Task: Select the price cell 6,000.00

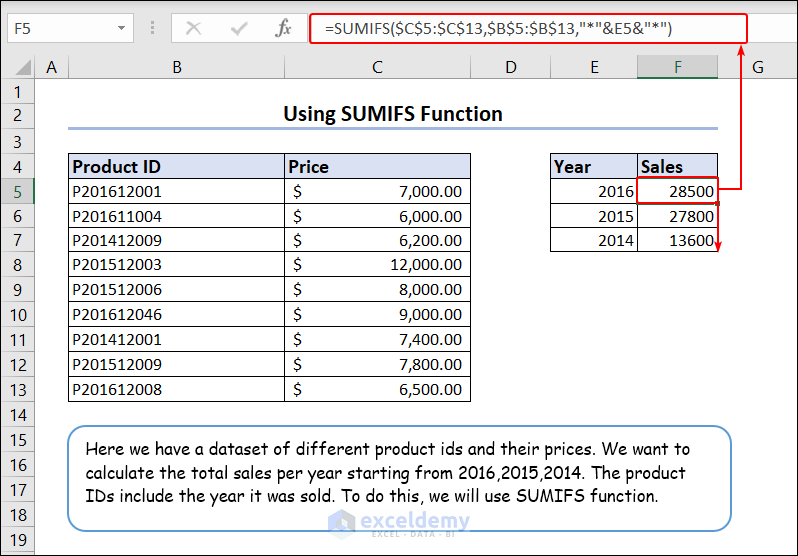Action: click(377, 216)
